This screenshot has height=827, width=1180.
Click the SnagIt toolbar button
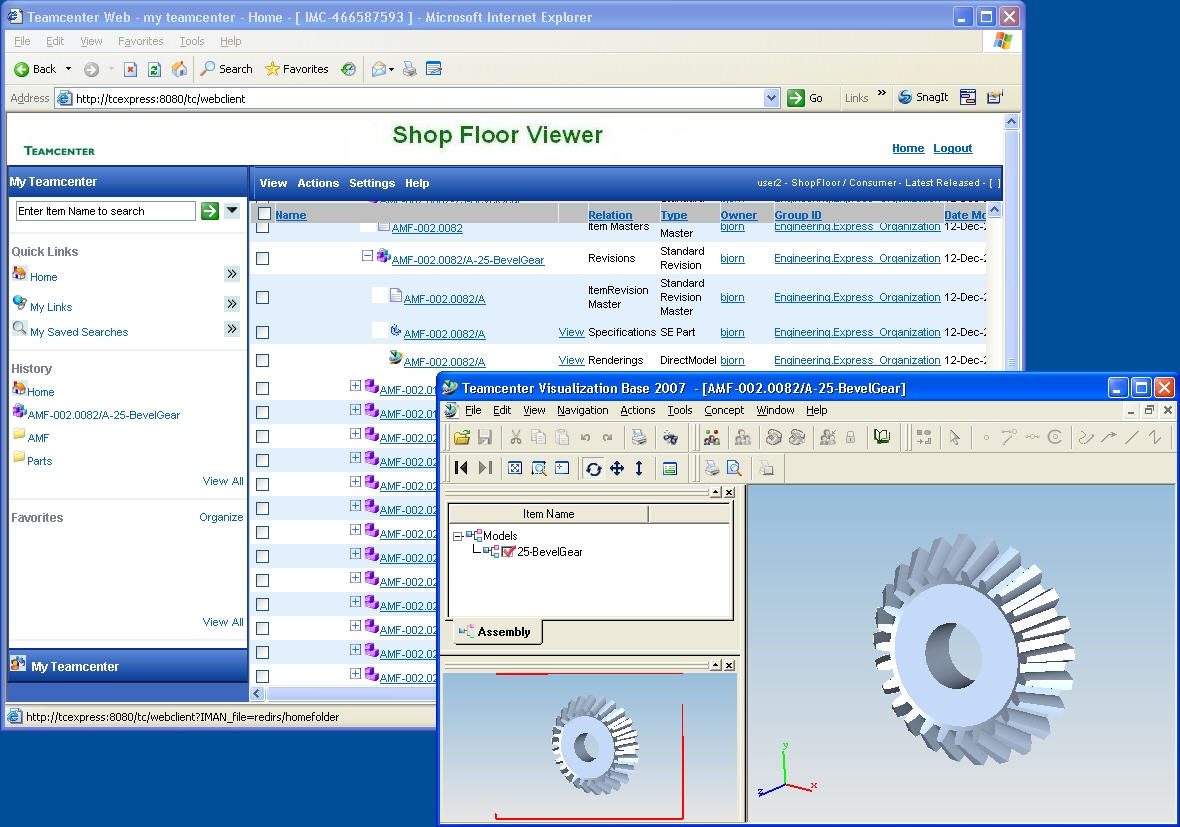(923, 97)
